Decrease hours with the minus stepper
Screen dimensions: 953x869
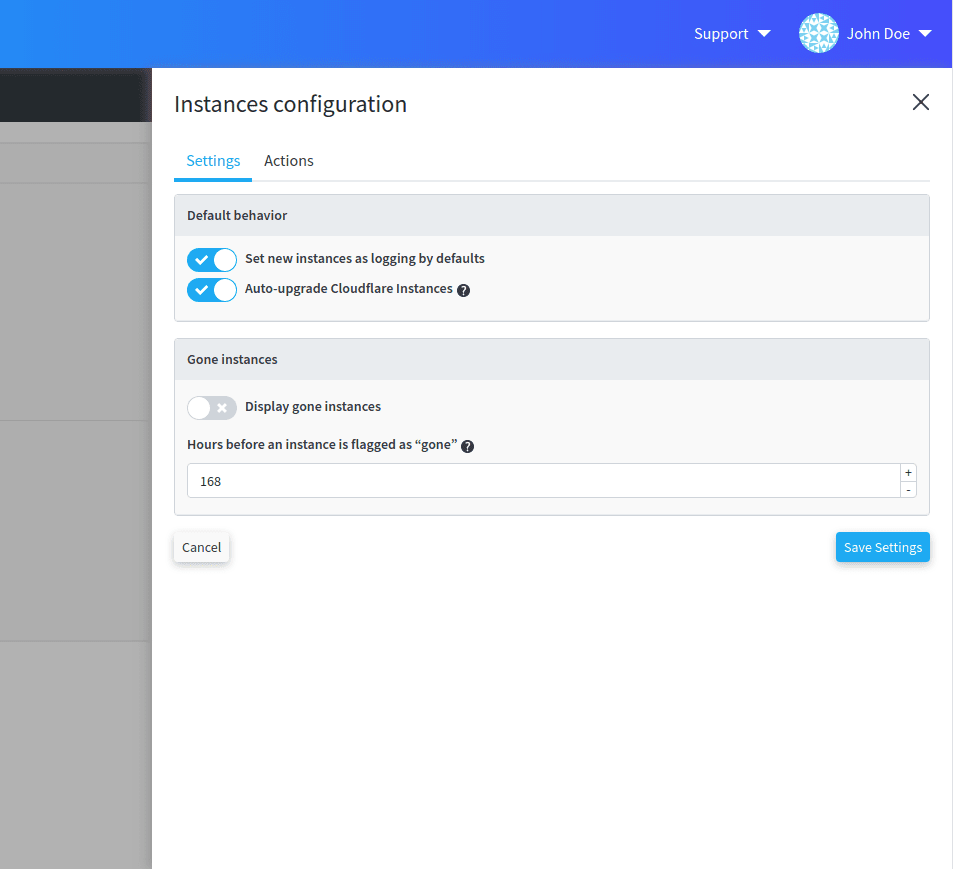click(908, 489)
